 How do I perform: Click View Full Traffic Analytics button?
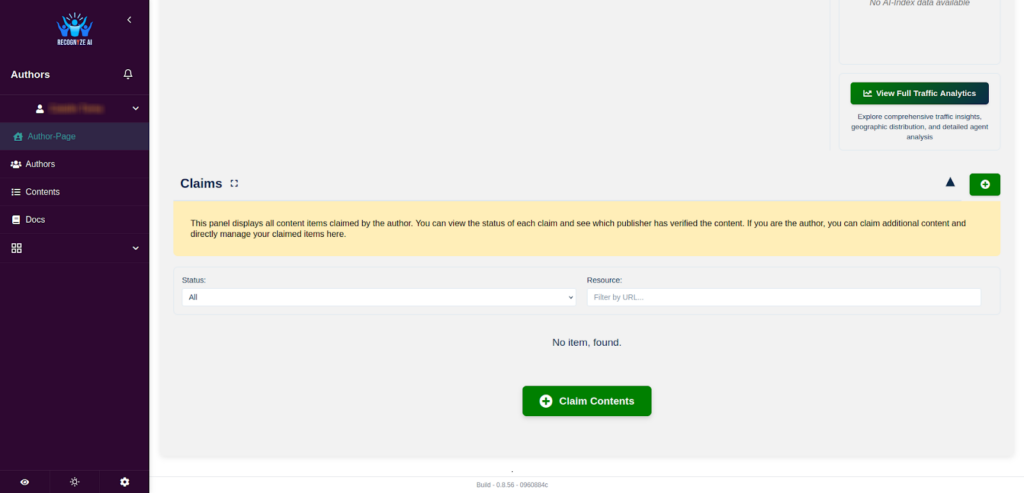pos(920,93)
